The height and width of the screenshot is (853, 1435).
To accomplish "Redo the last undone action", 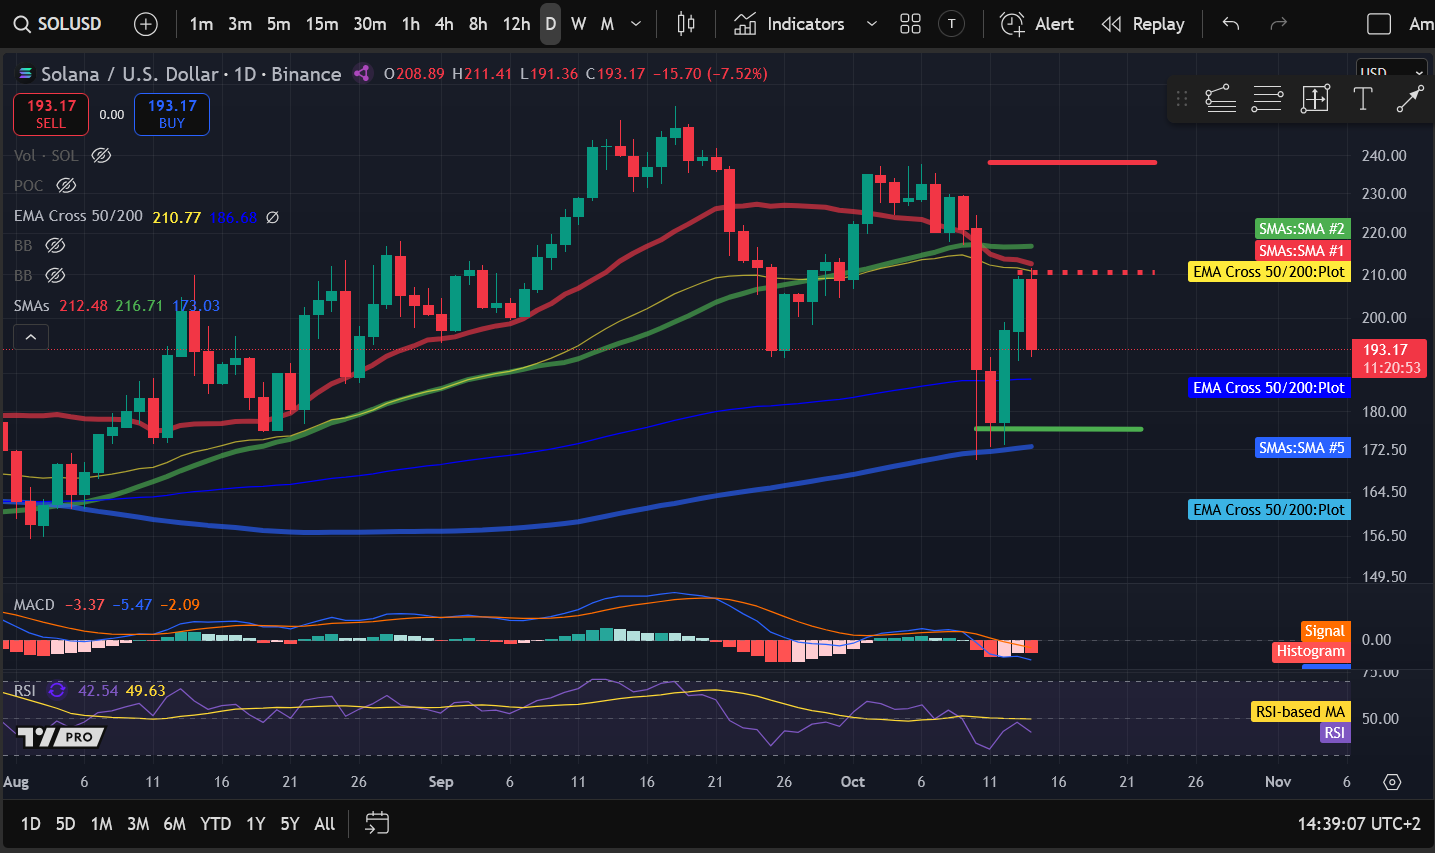I will pos(1278,24).
